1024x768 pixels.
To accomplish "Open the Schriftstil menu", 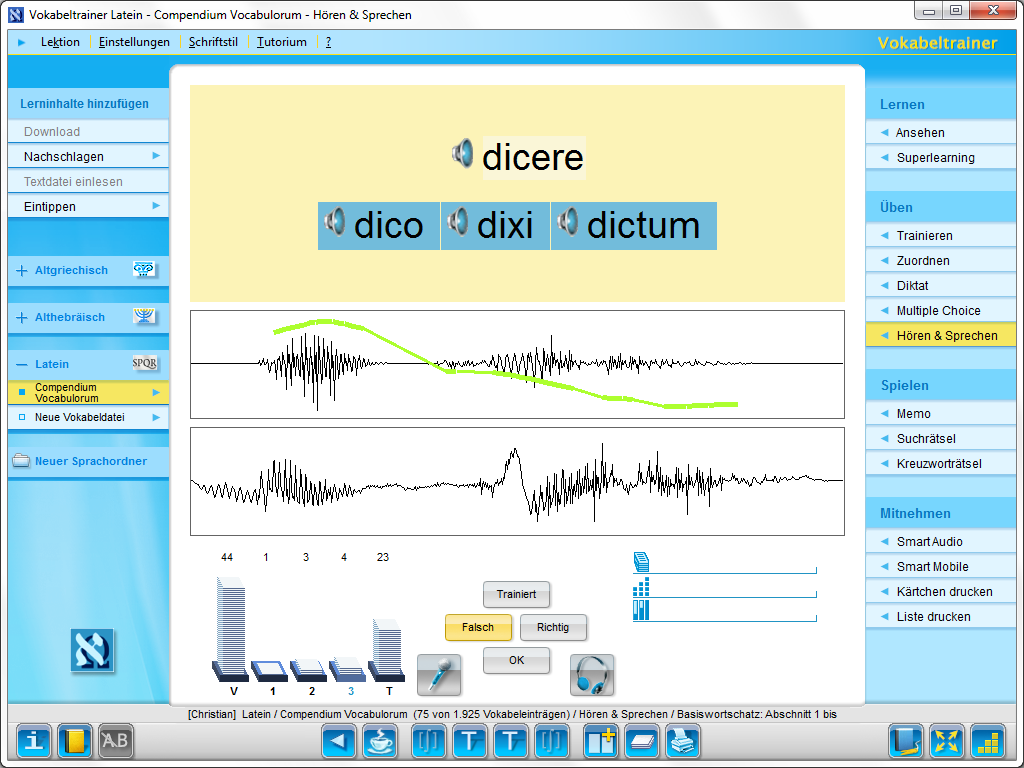I will coord(213,42).
